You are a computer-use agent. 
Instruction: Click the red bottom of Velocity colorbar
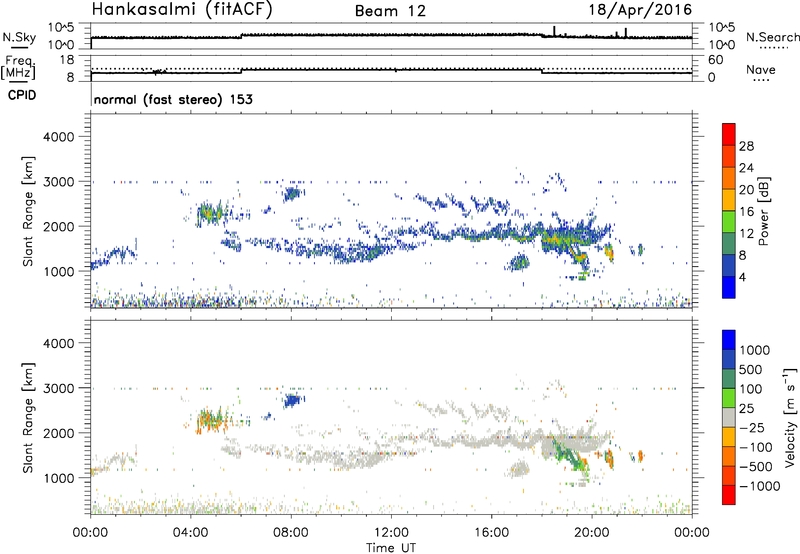[x=729, y=495]
